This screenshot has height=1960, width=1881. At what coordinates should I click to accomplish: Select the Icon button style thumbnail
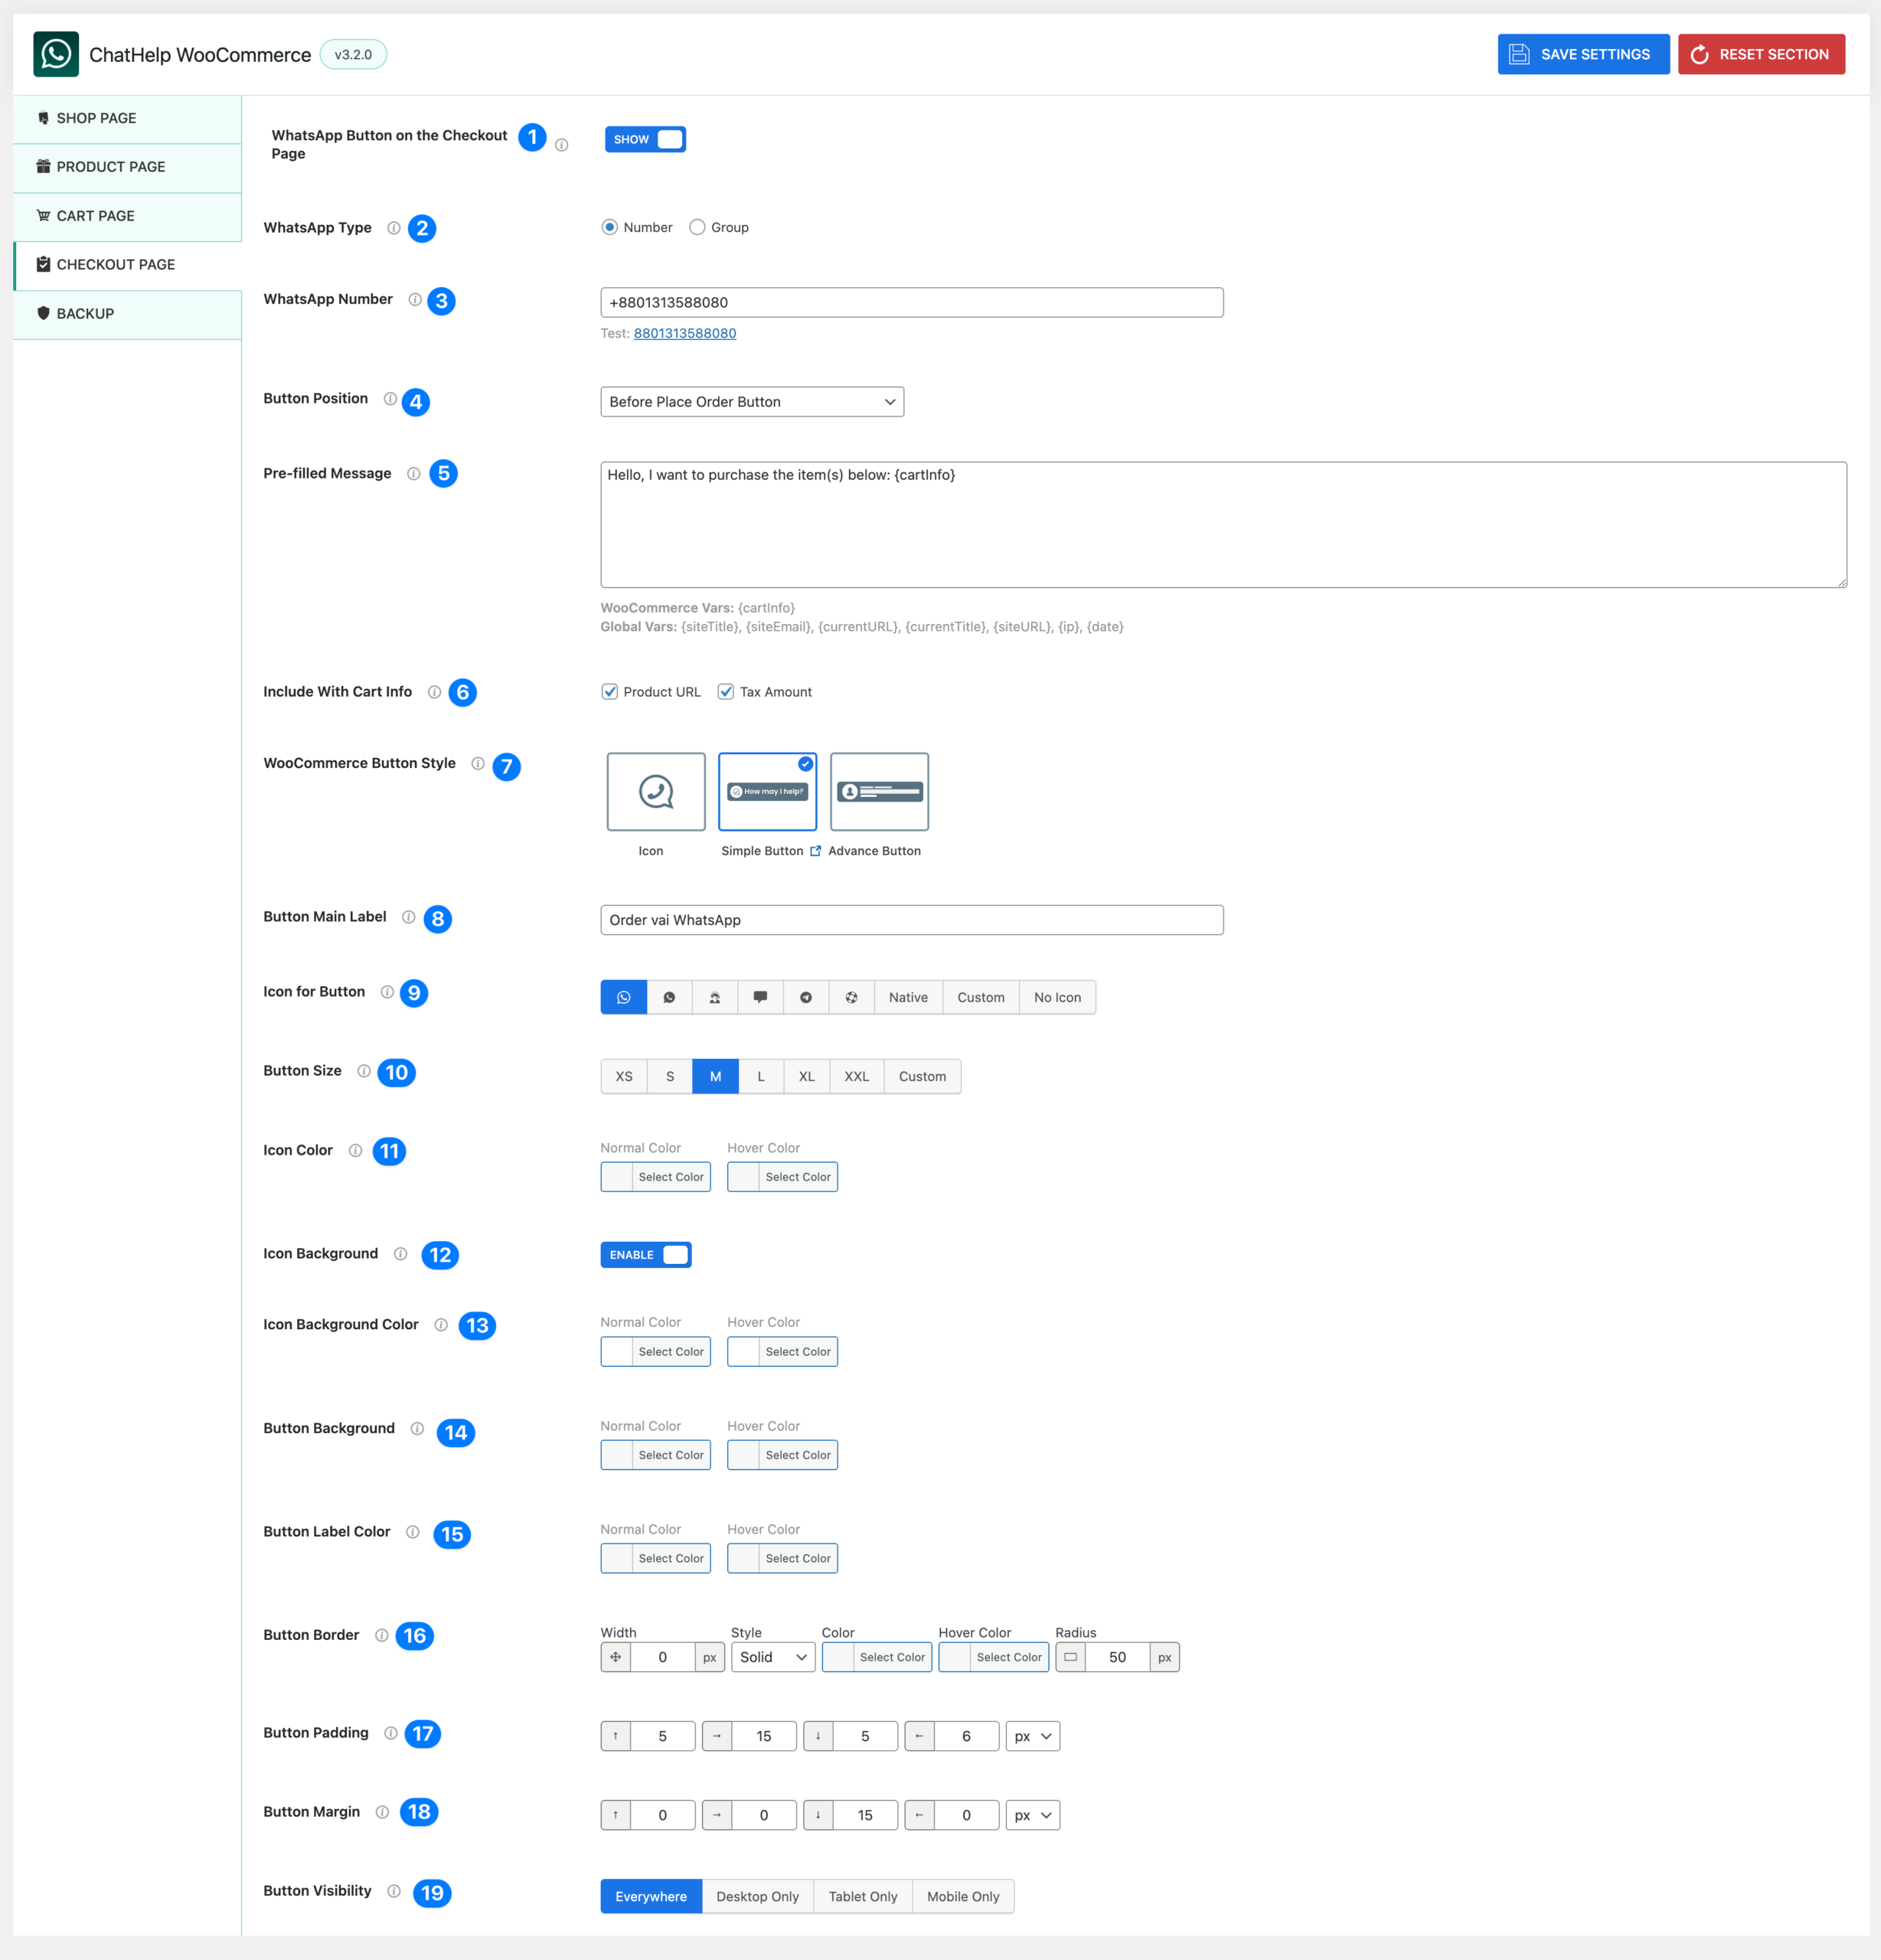(655, 791)
